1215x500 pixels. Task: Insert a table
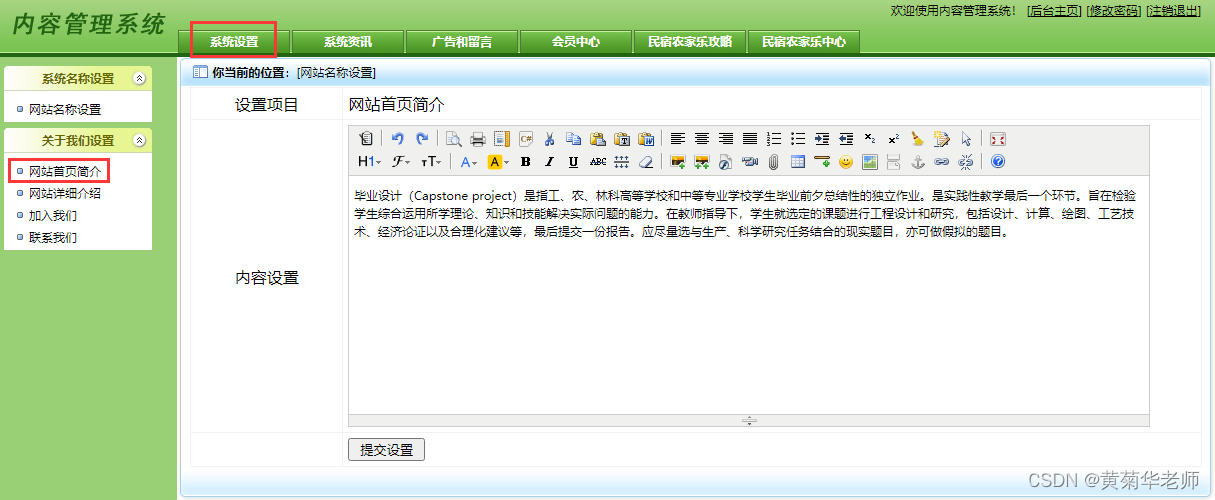(797, 161)
